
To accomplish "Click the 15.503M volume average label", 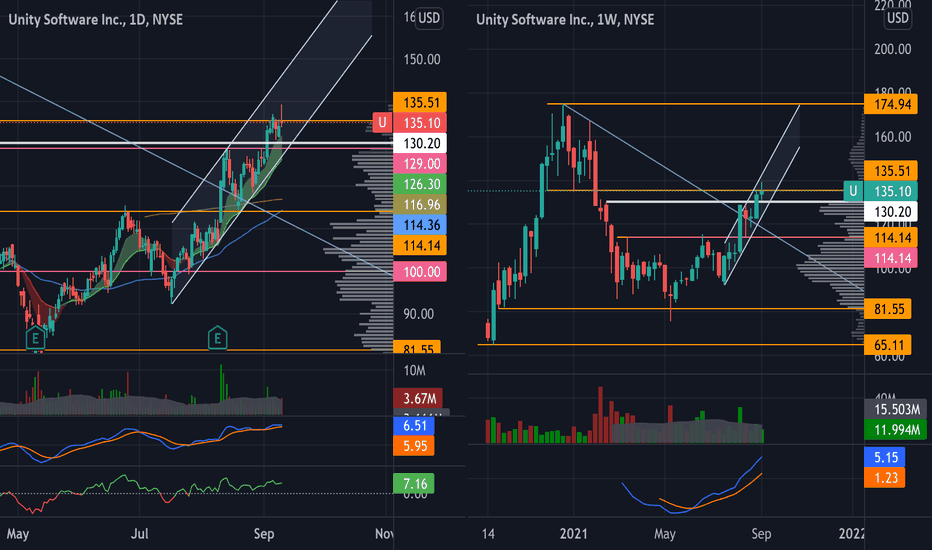I will (x=895, y=409).
